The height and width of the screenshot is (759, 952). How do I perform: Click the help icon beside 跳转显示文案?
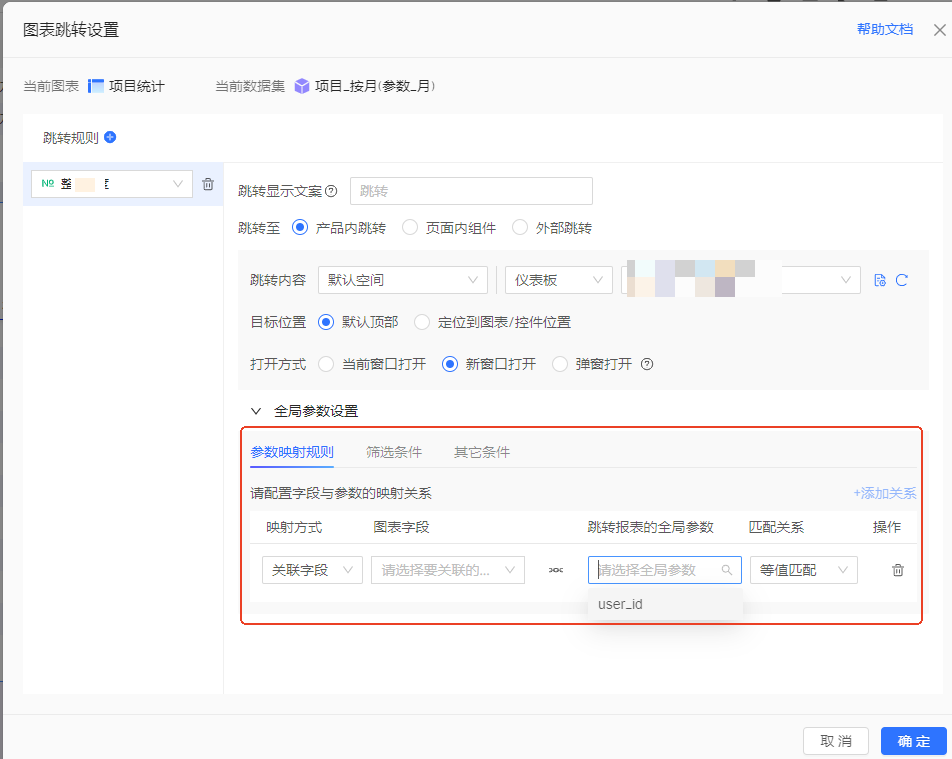(331, 191)
